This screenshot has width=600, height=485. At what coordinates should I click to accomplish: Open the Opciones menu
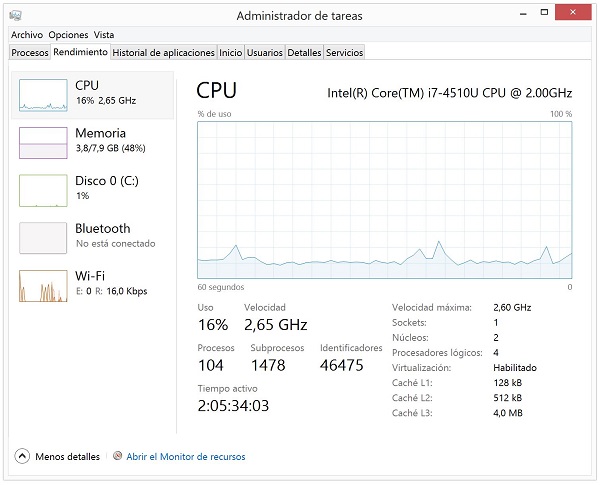point(68,35)
